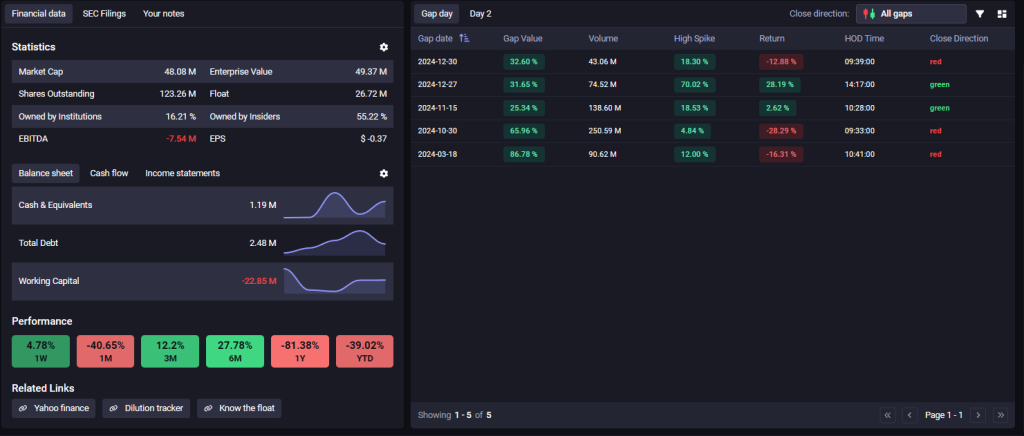Click the Volume column header
Image resolution: width=1024 pixels, height=436 pixels.
(x=603, y=39)
